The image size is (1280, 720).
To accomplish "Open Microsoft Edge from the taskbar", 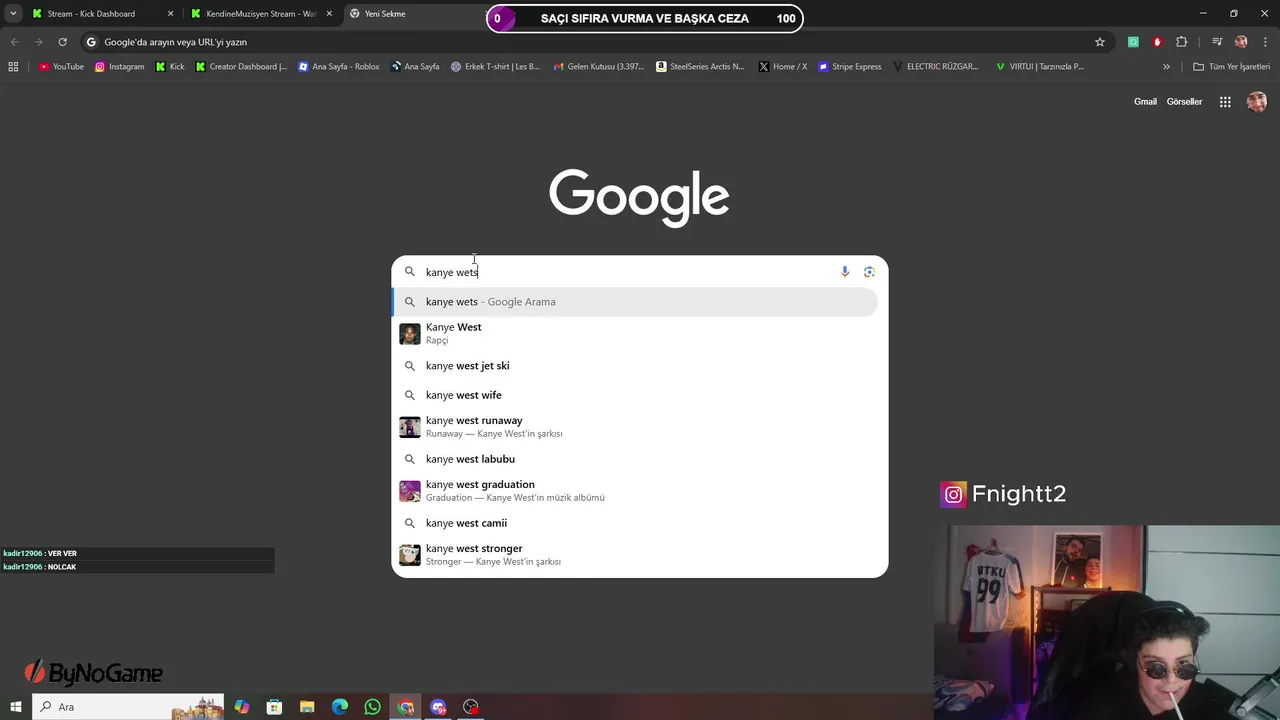I will tap(340, 707).
